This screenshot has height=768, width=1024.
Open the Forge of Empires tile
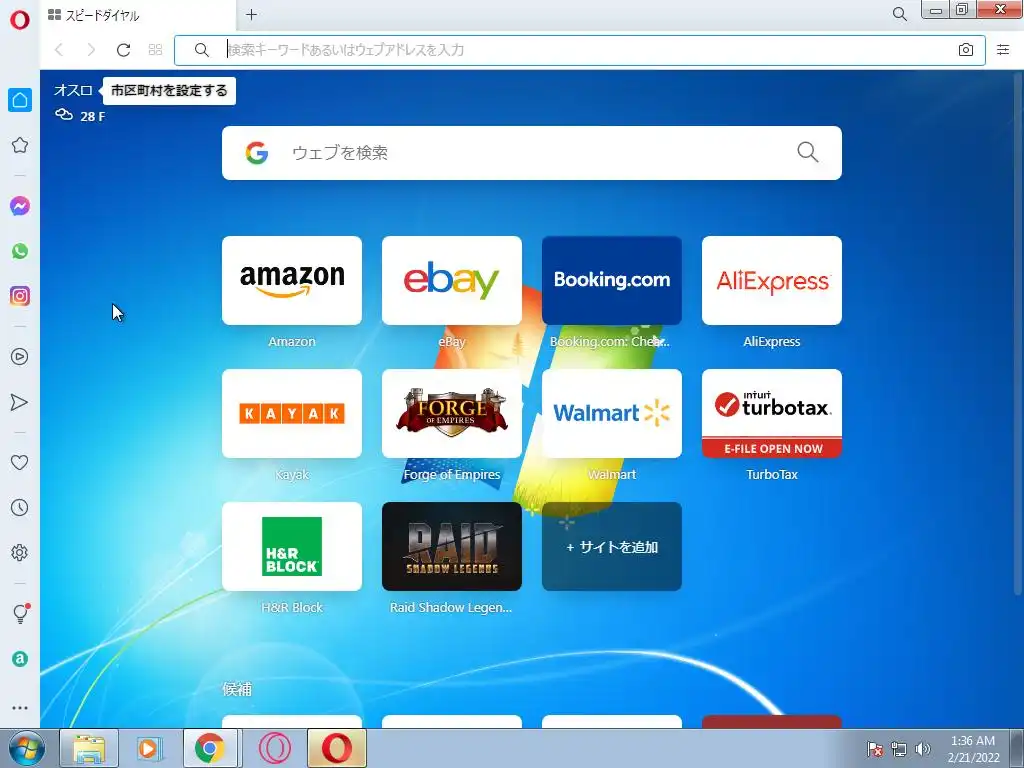pos(452,413)
